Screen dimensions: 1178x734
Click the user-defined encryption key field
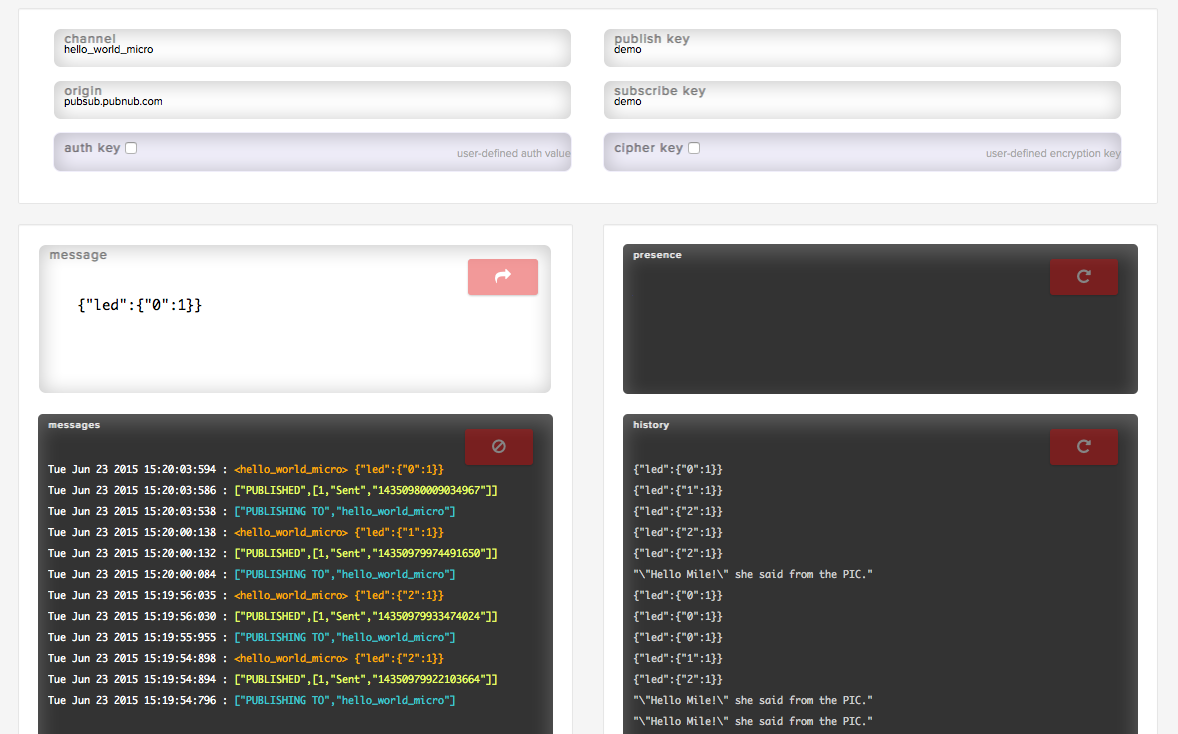[x=950, y=153]
